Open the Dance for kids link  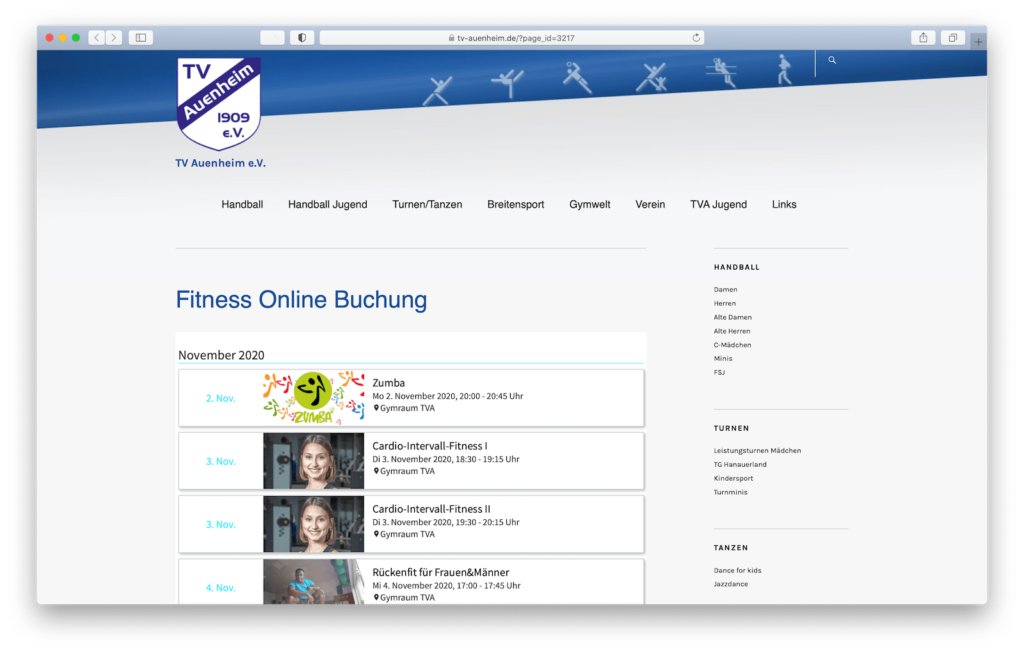tap(737, 570)
